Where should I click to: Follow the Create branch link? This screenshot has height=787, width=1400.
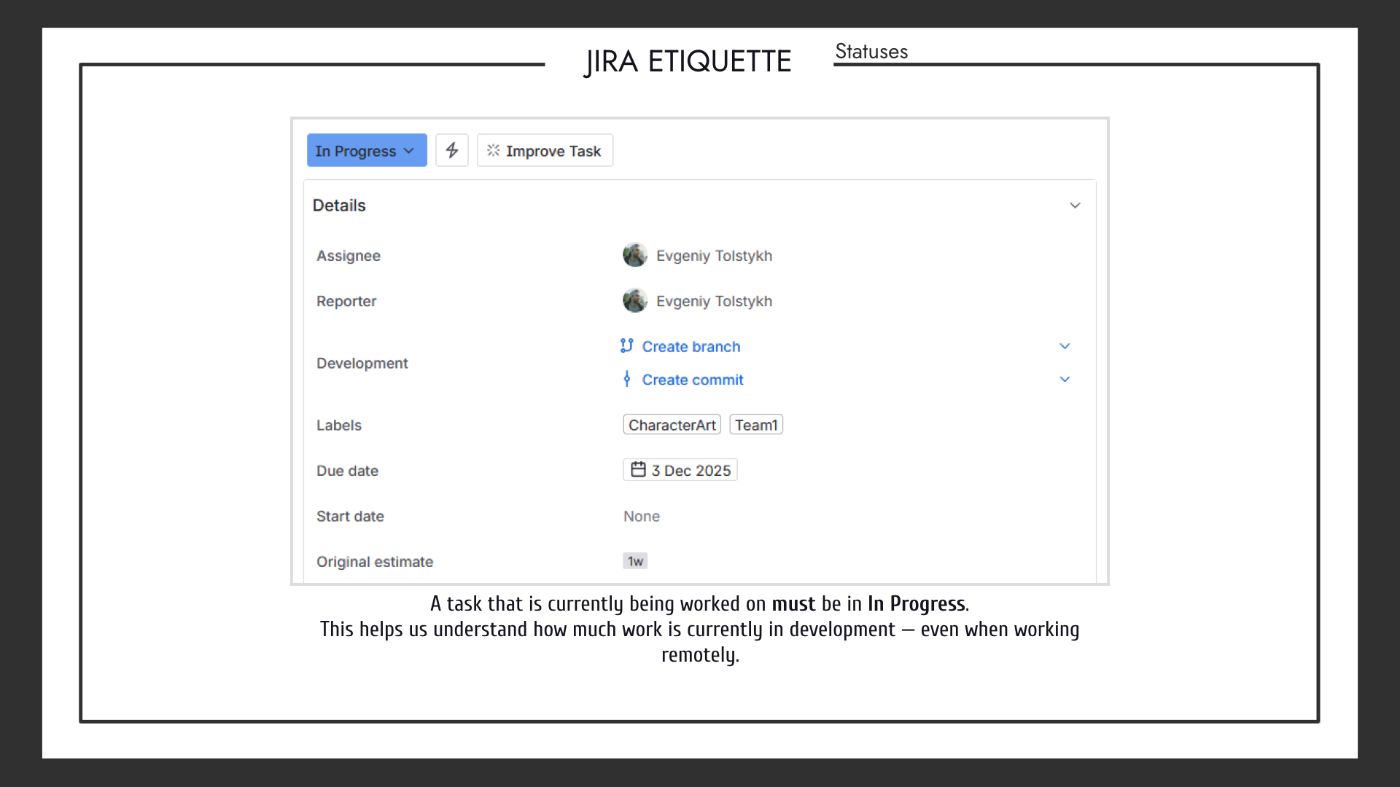(691, 347)
